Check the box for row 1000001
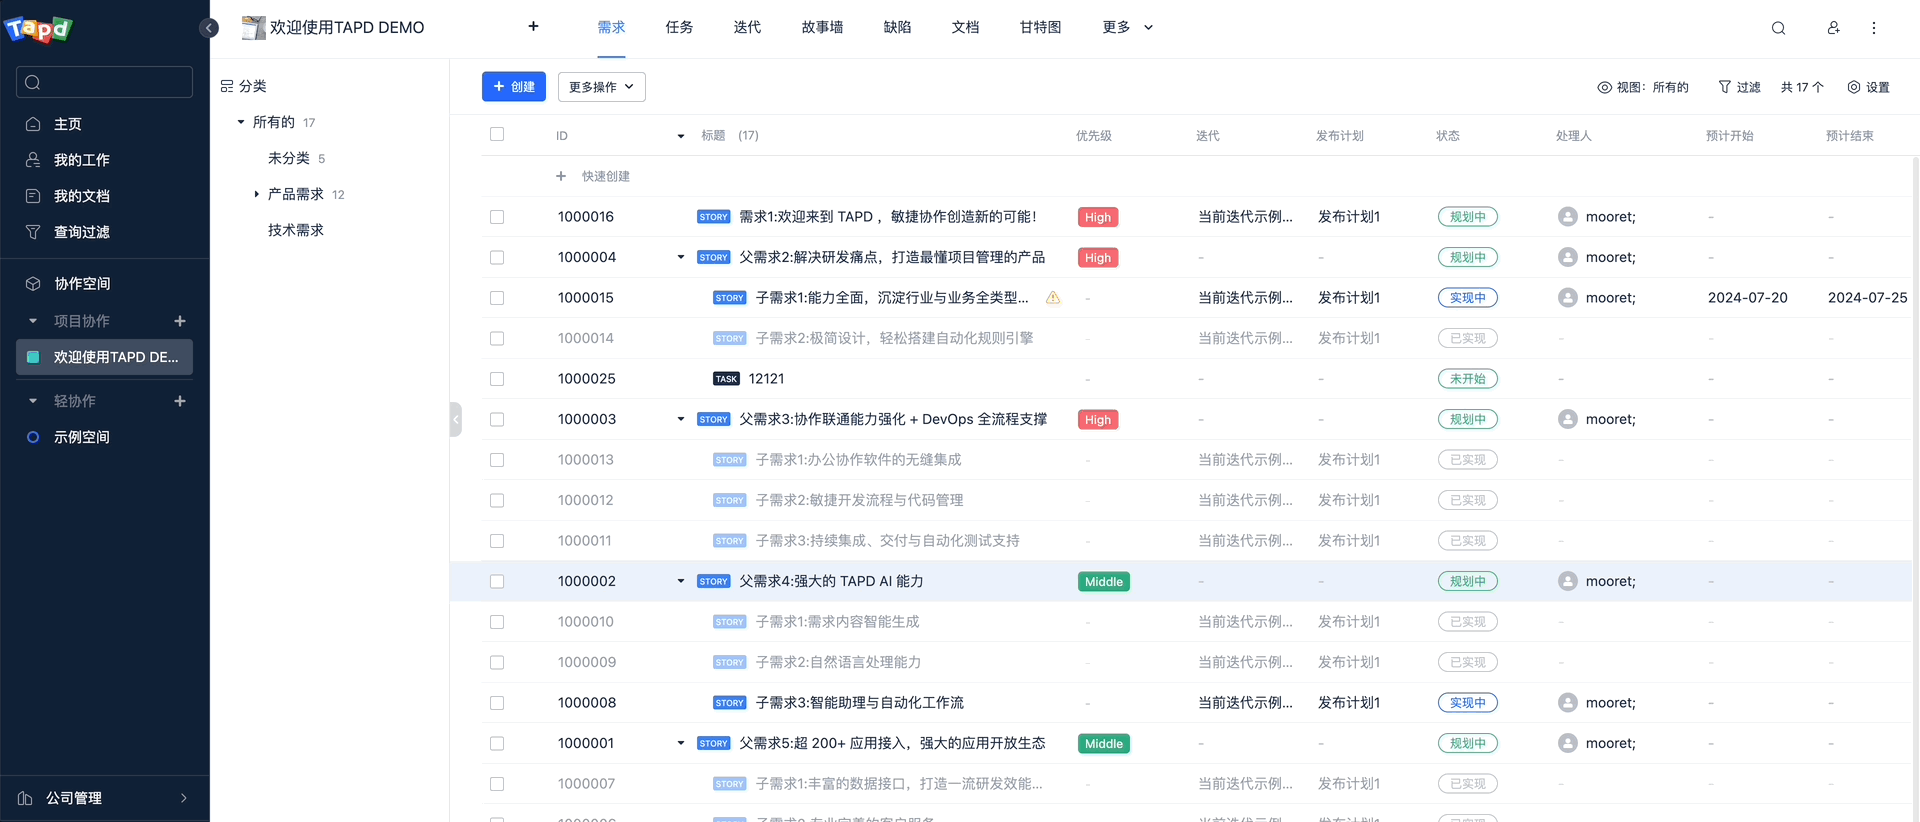The image size is (1920, 822). coord(497,743)
